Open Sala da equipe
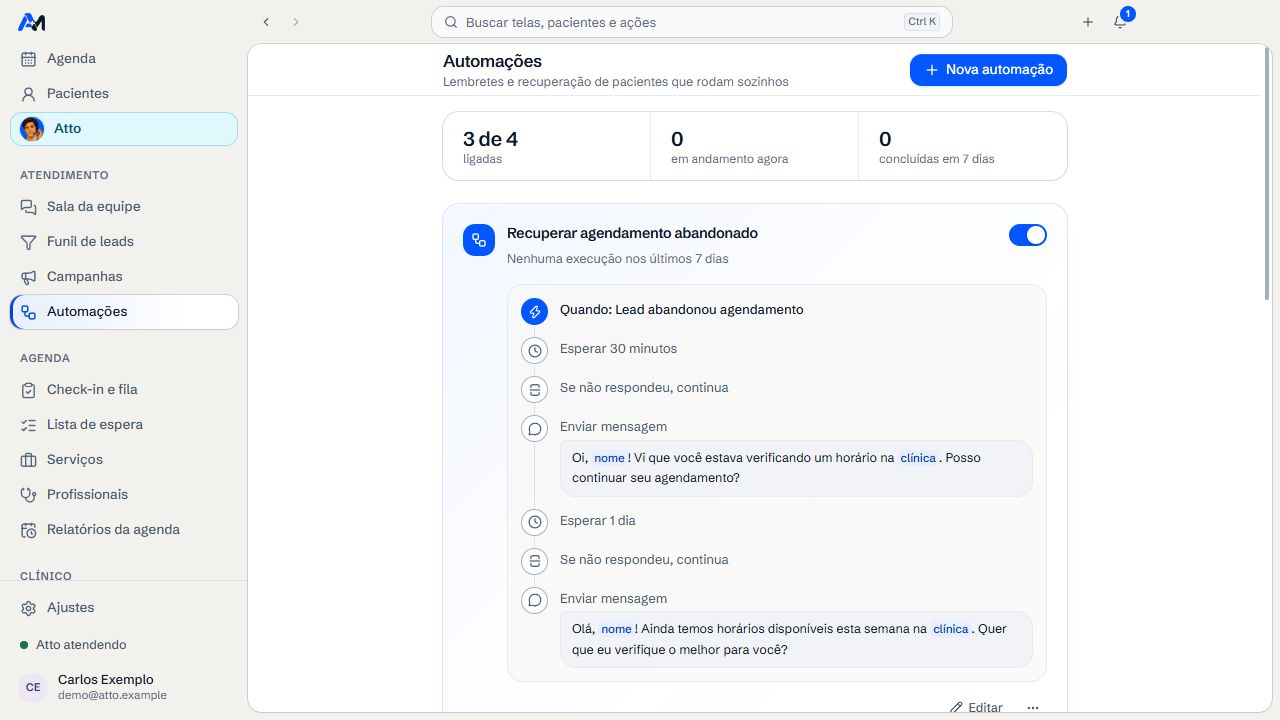This screenshot has height=720, width=1280. click(x=124, y=207)
